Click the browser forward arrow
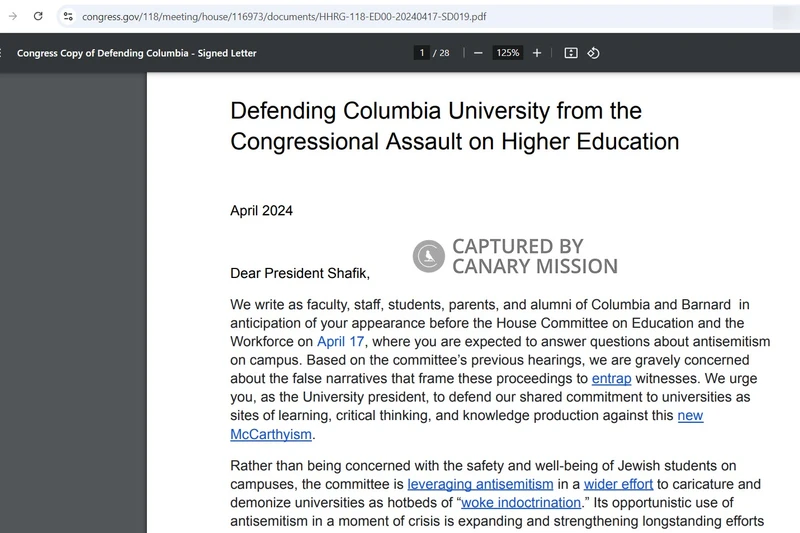The width and height of the screenshot is (800, 533). [x=13, y=16]
